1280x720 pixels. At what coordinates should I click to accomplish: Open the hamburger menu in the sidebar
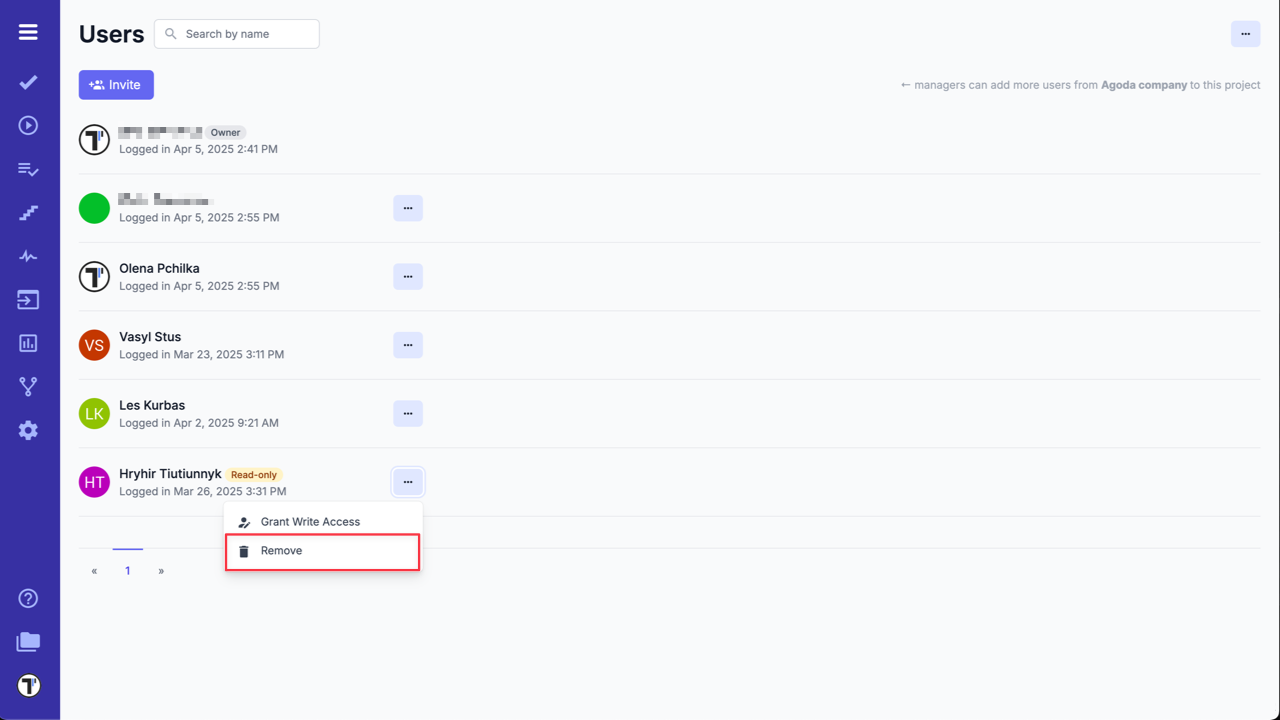click(x=28, y=32)
